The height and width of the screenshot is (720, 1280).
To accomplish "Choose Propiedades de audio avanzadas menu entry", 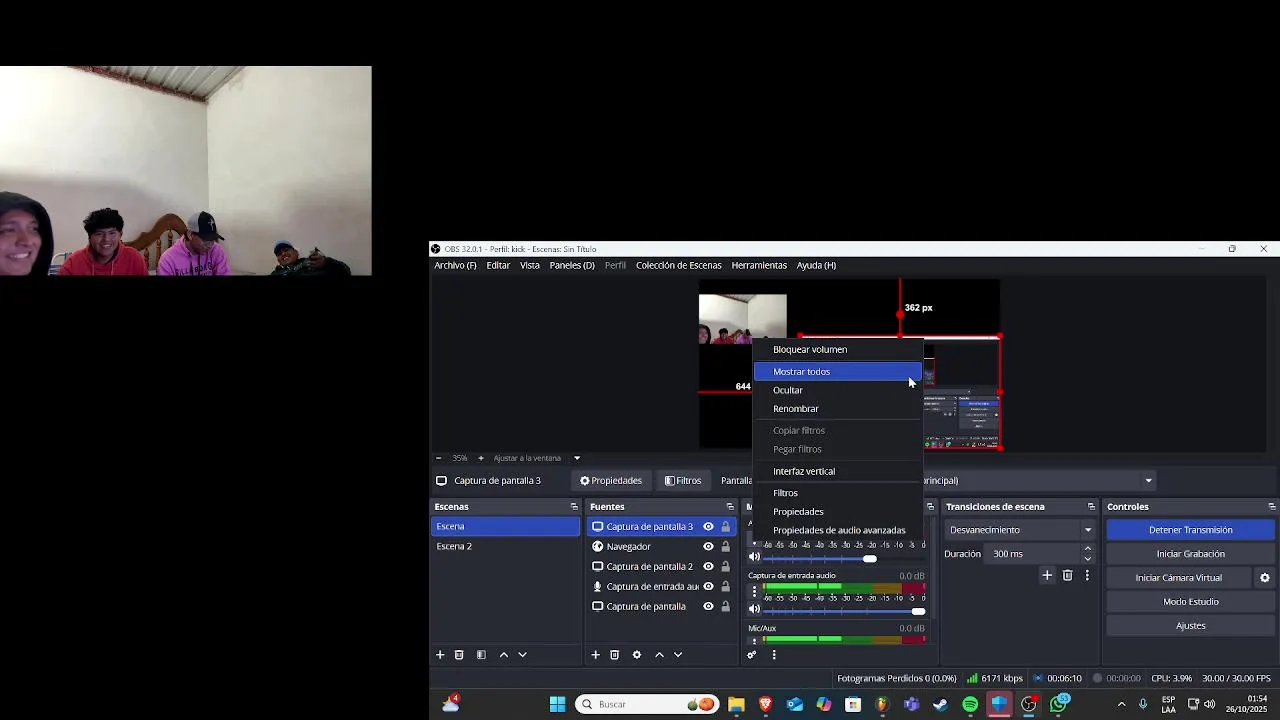I will 837,530.
